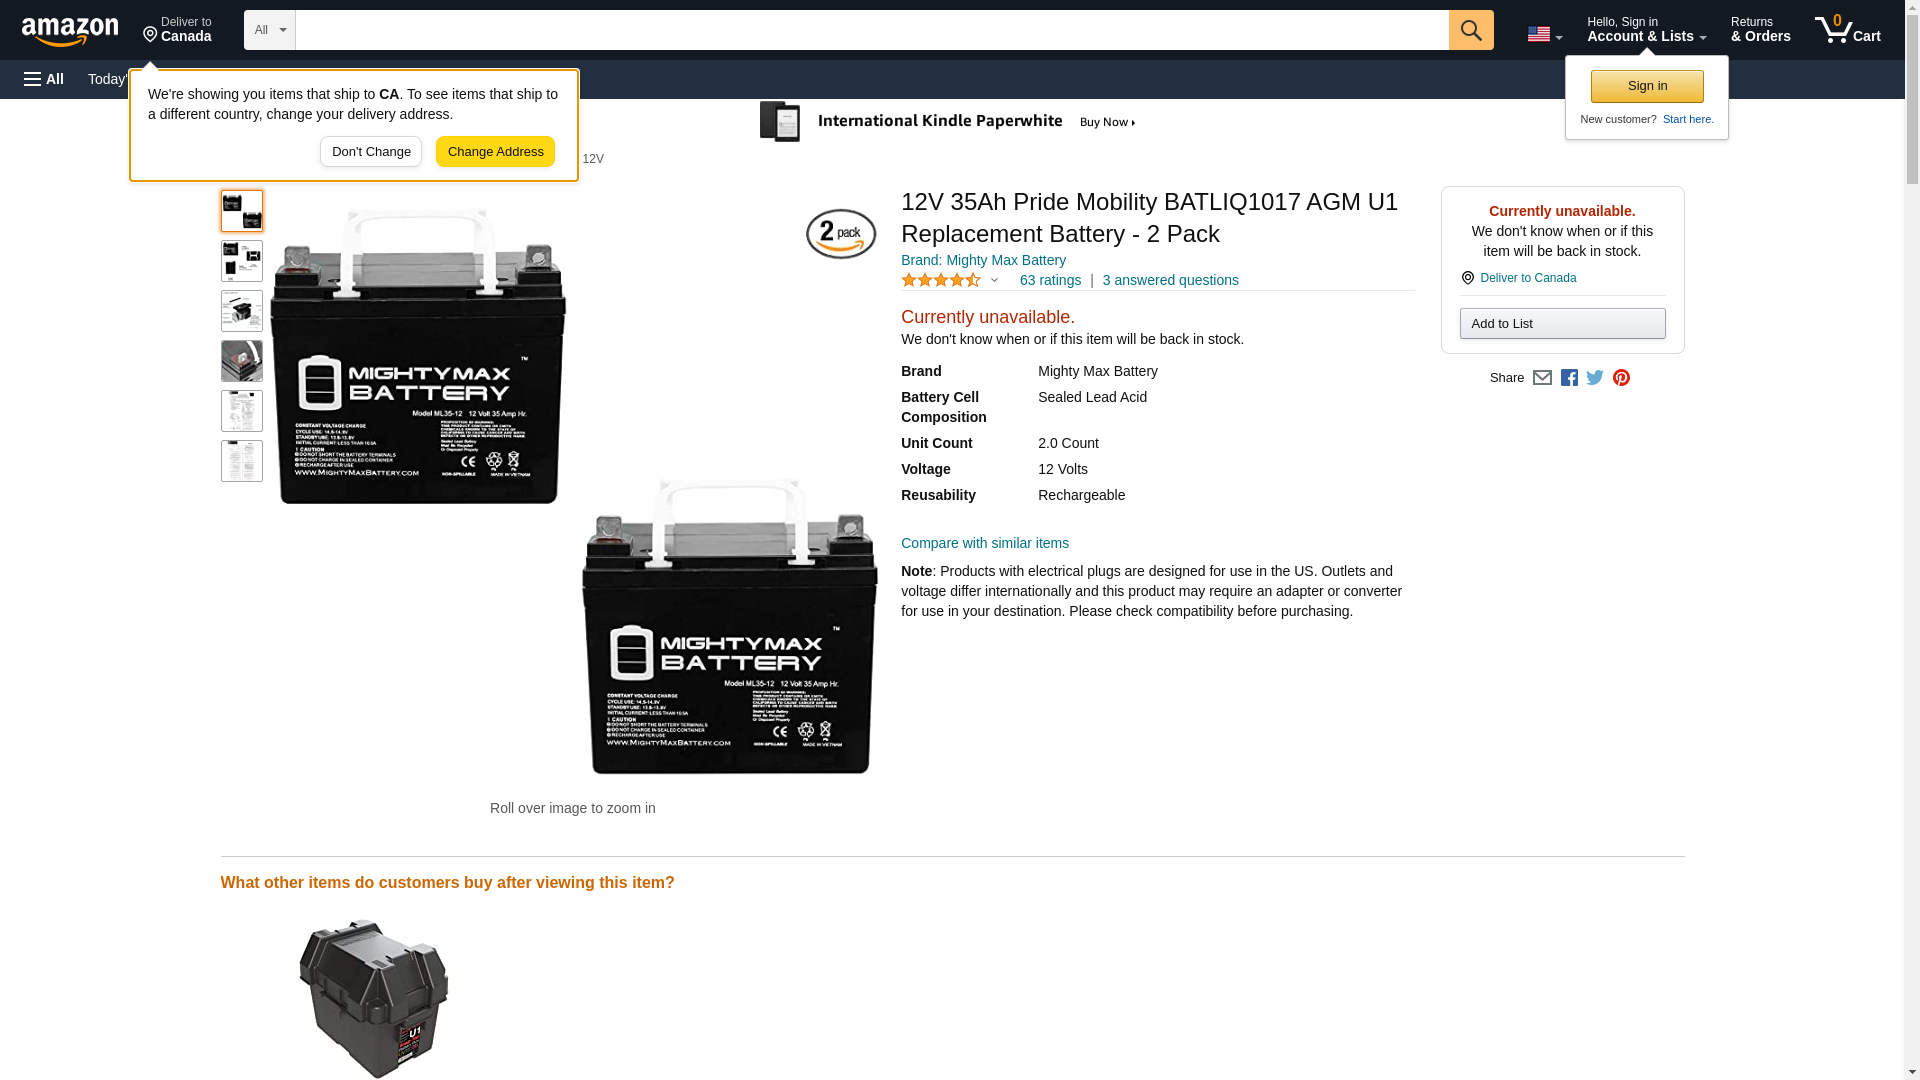Click the yellow Sign in button

[x=1647, y=86]
